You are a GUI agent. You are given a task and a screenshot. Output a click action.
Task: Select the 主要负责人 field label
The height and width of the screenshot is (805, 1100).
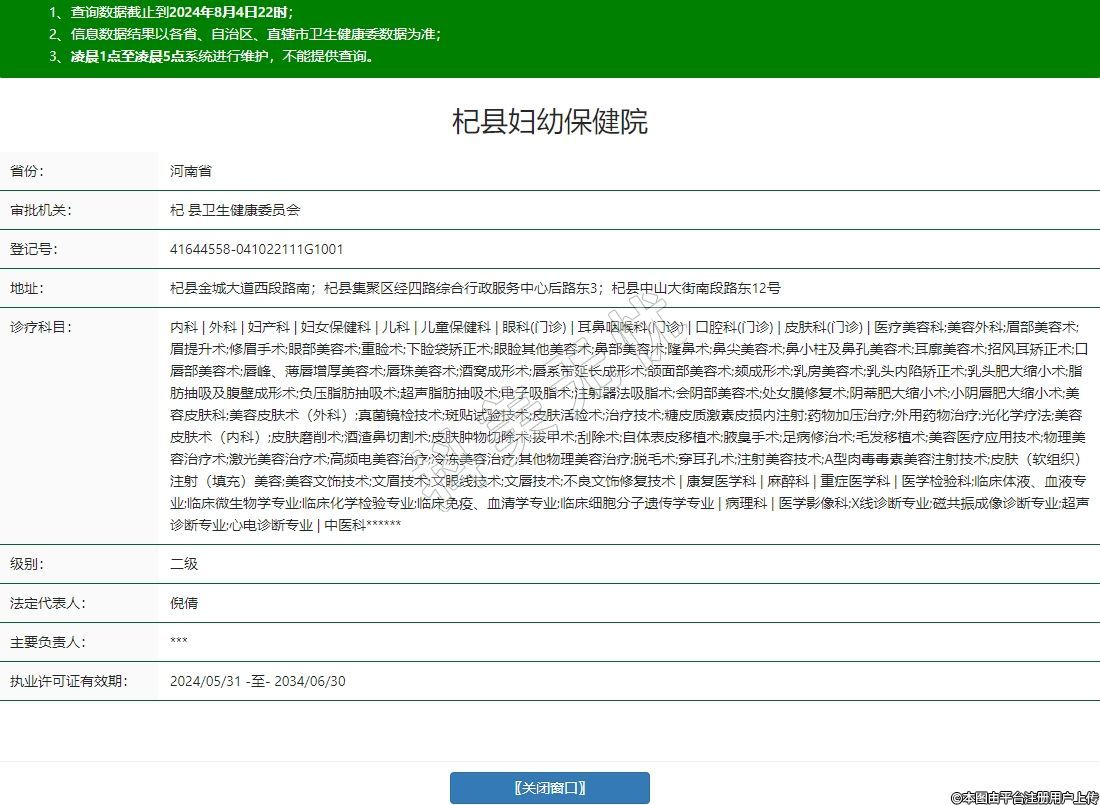(47, 642)
